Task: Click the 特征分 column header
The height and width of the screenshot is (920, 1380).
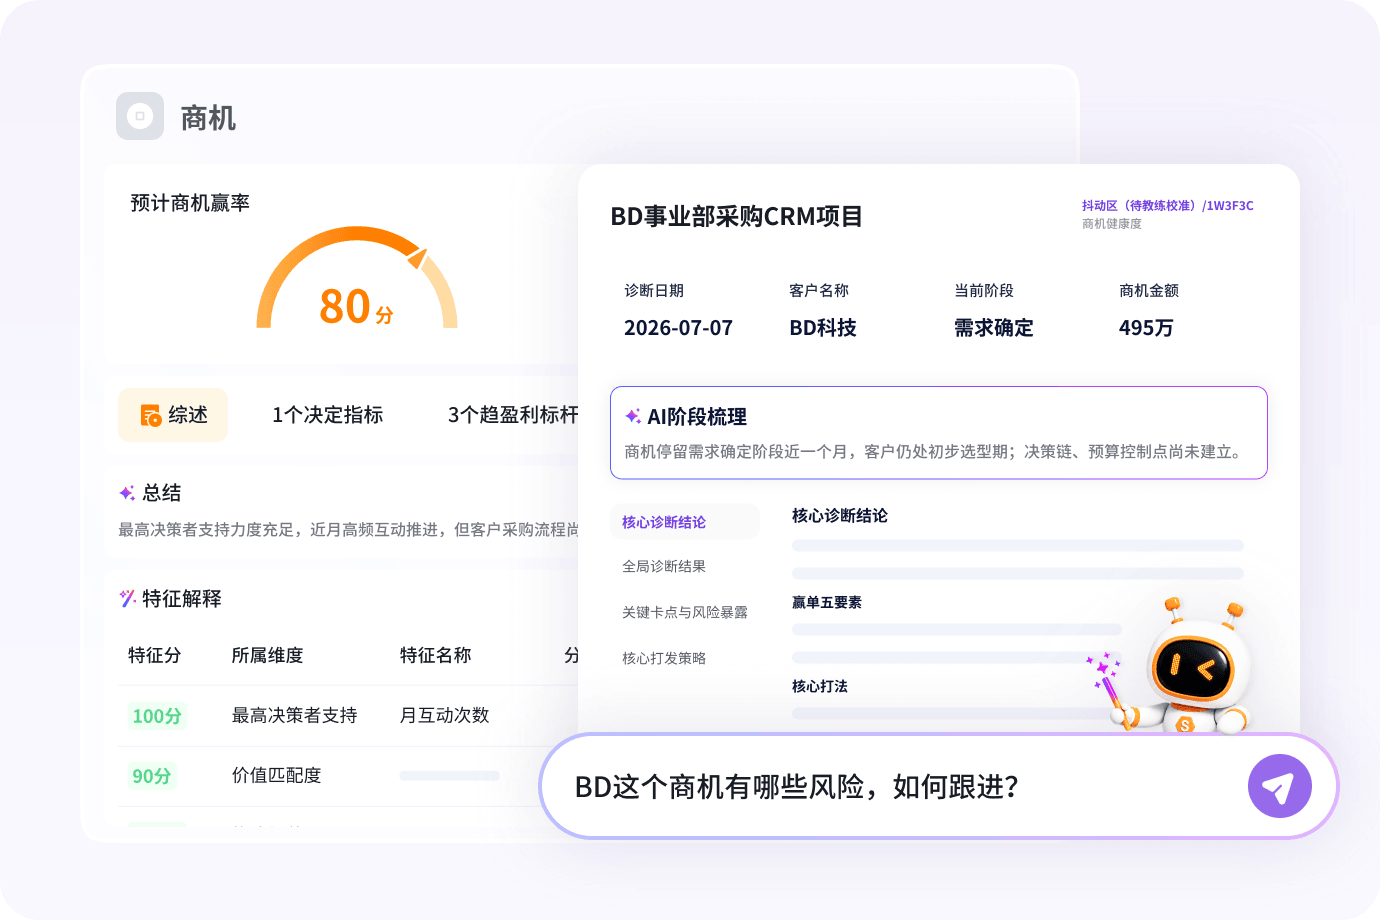Action: pos(155,655)
